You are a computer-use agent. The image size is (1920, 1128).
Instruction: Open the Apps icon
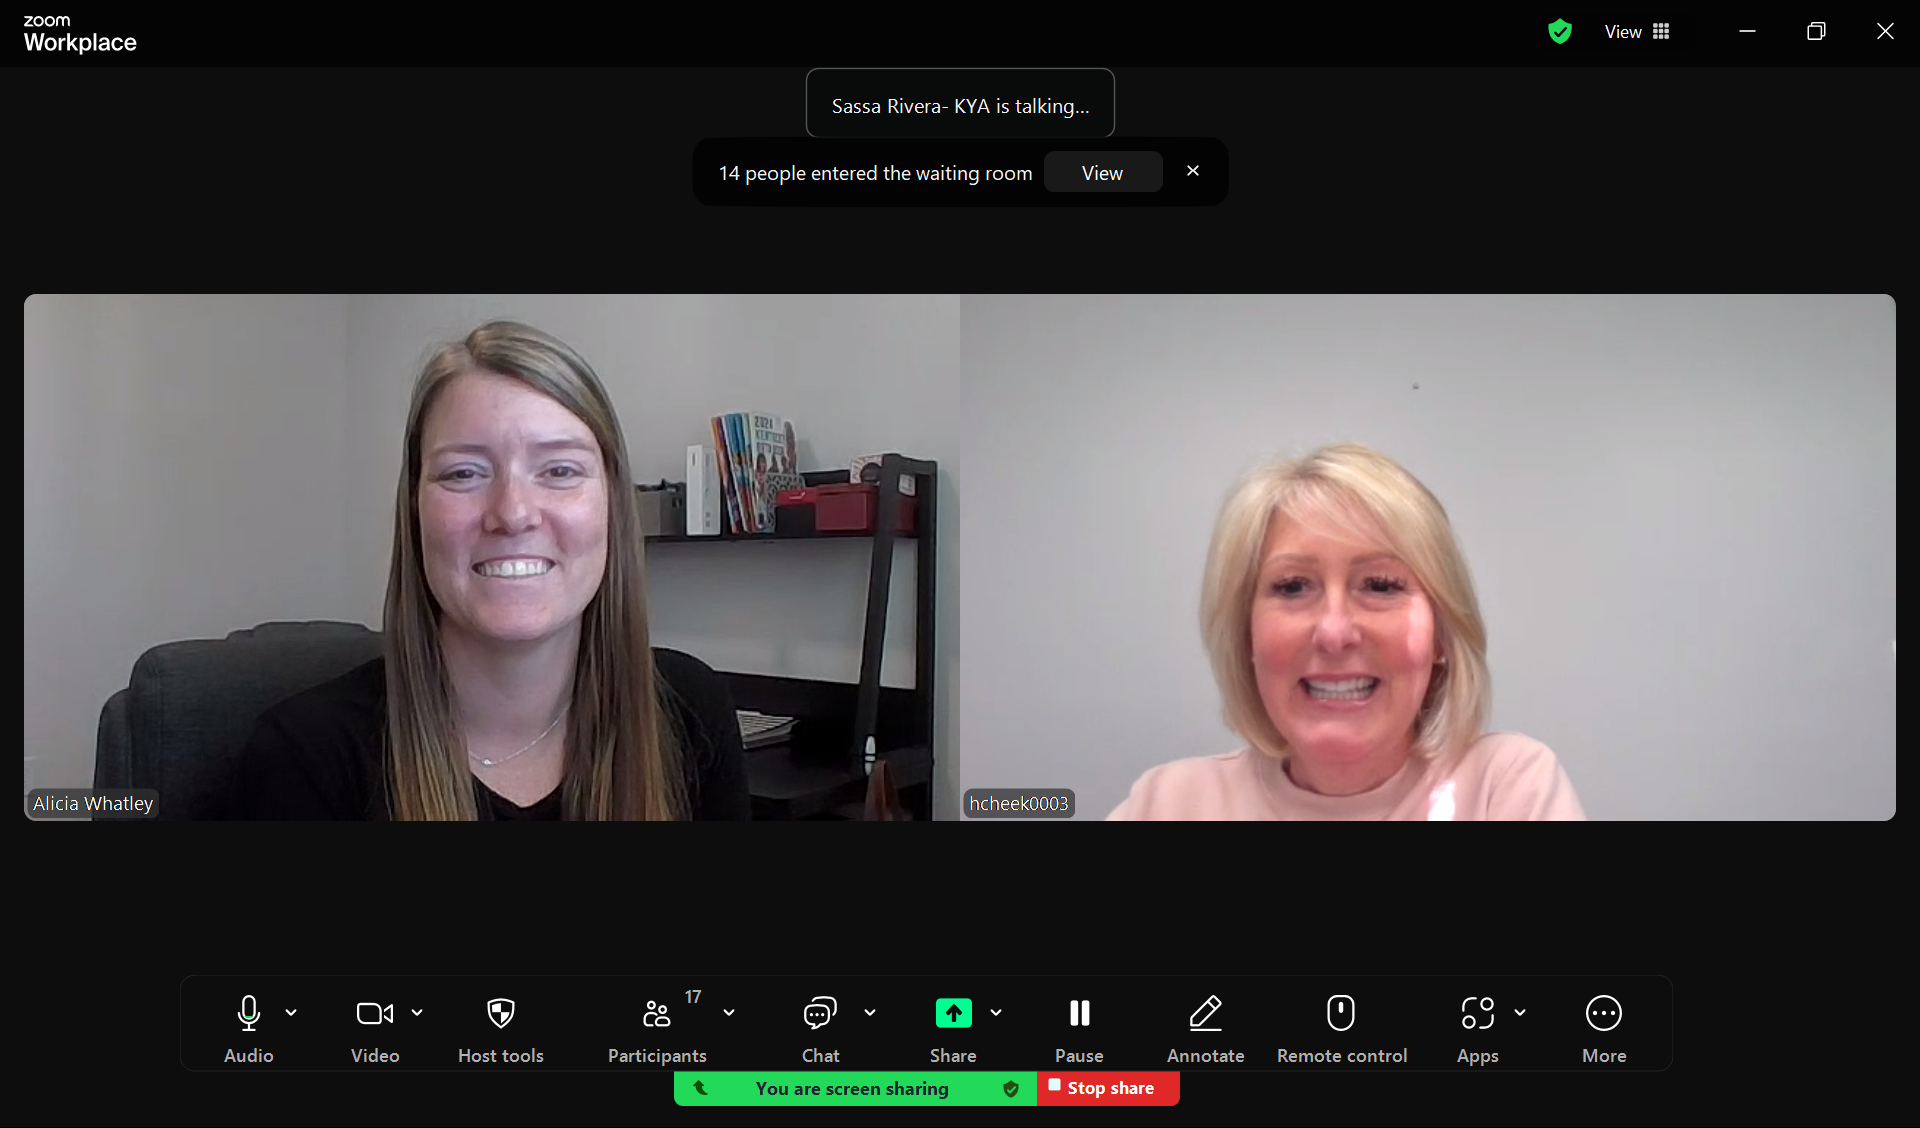click(1477, 1014)
